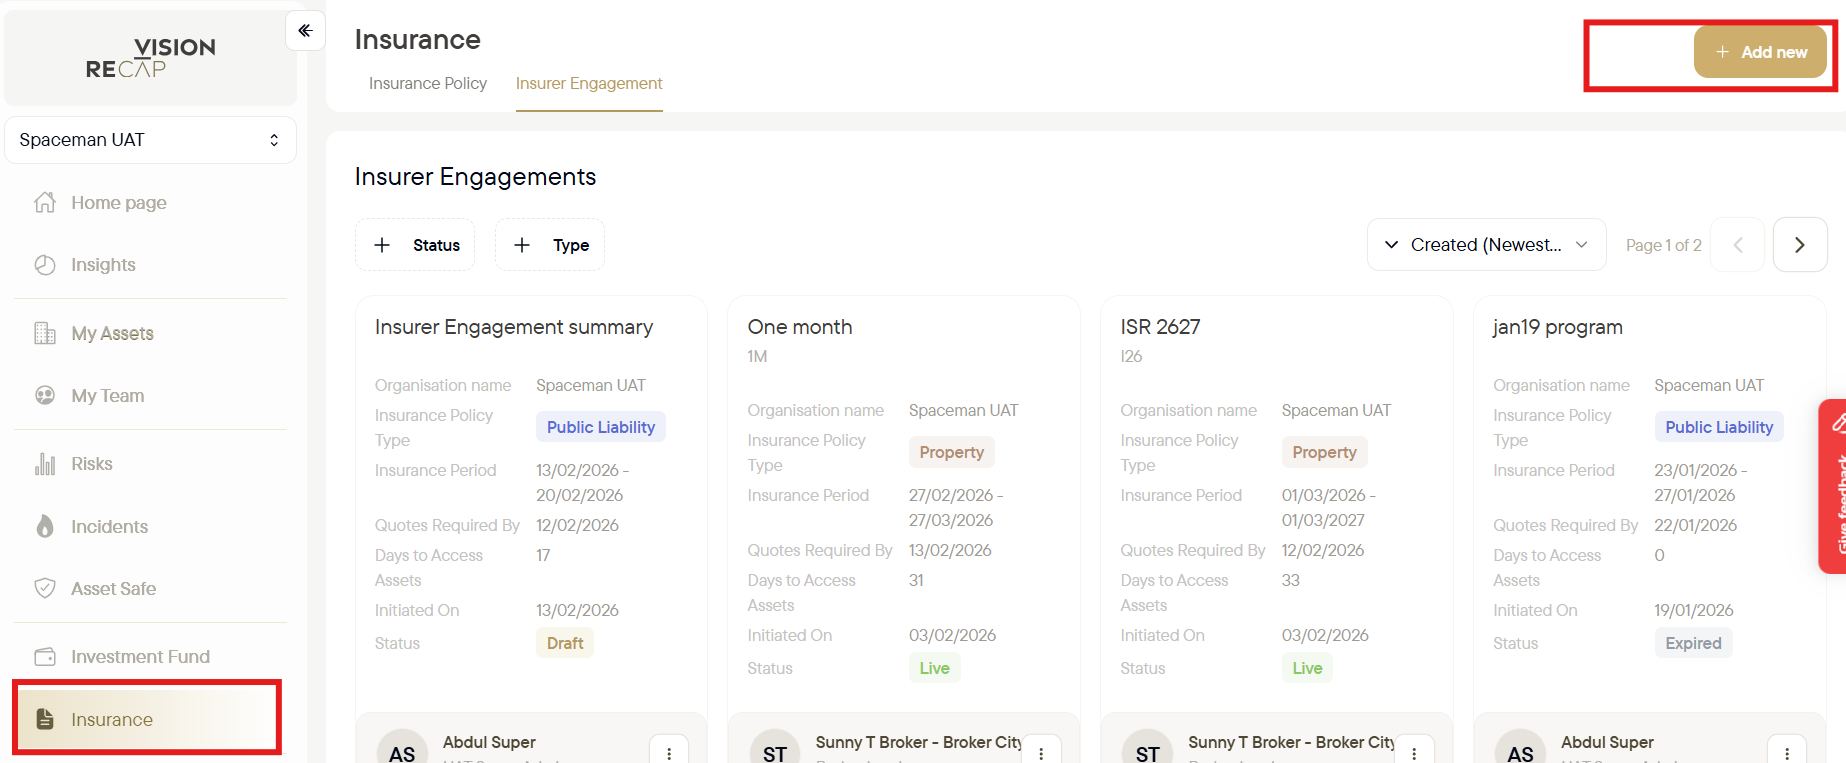This screenshot has width=1846, height=763.
Task: Go to the next page with the right arrow
Action: (1800, 245)
